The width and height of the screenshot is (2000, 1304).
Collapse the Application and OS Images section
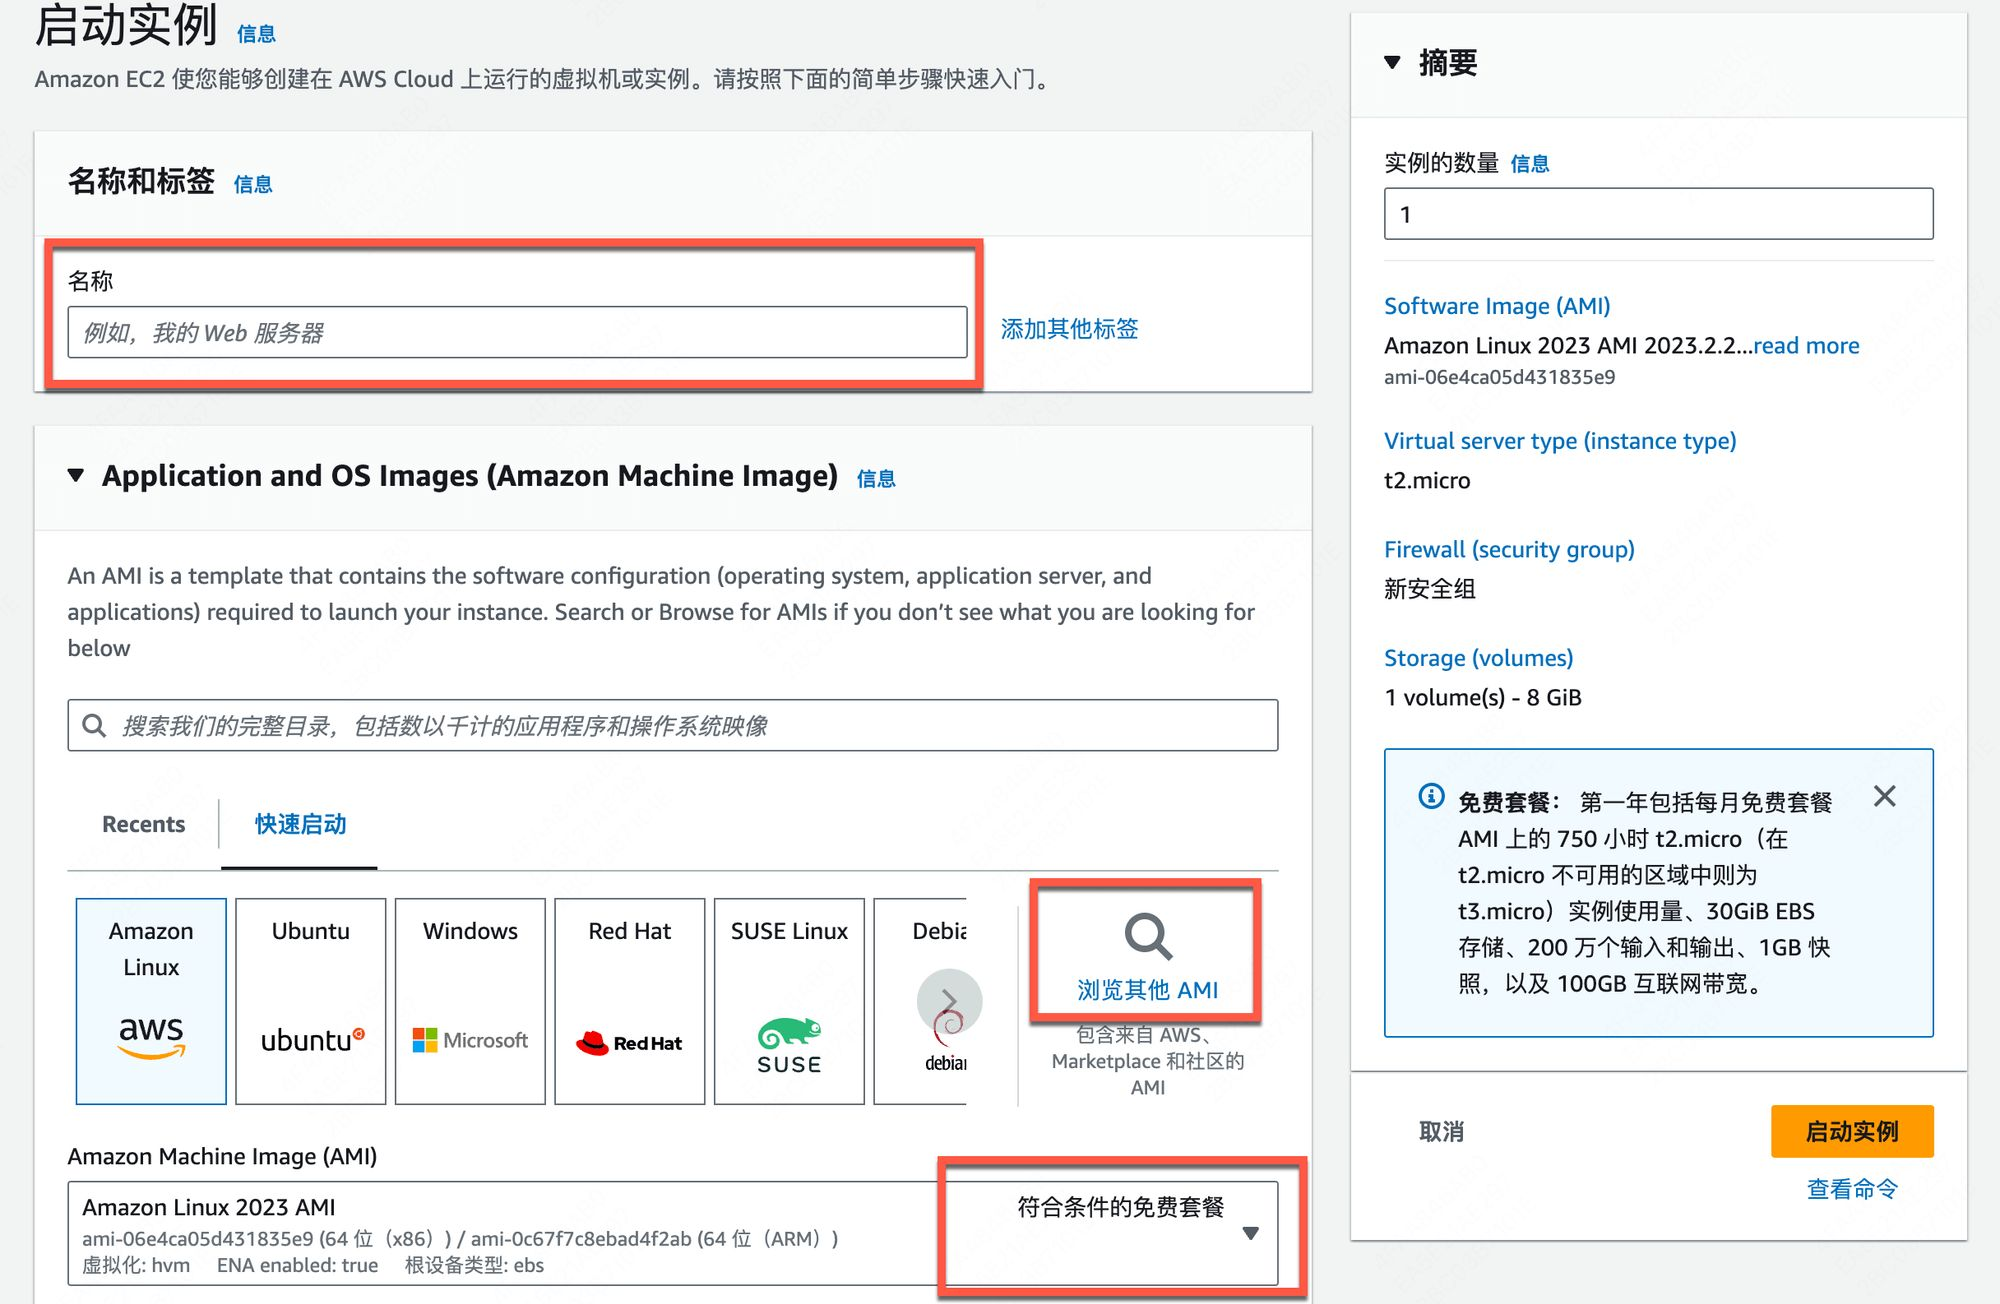tap(76, 476)
